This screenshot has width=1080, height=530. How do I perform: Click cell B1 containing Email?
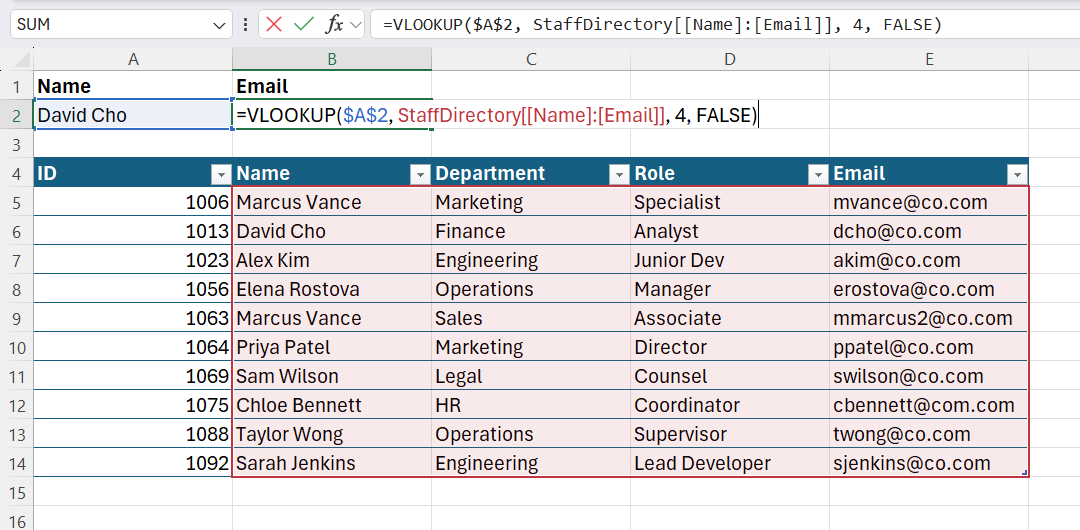click(x=332, y=86)
